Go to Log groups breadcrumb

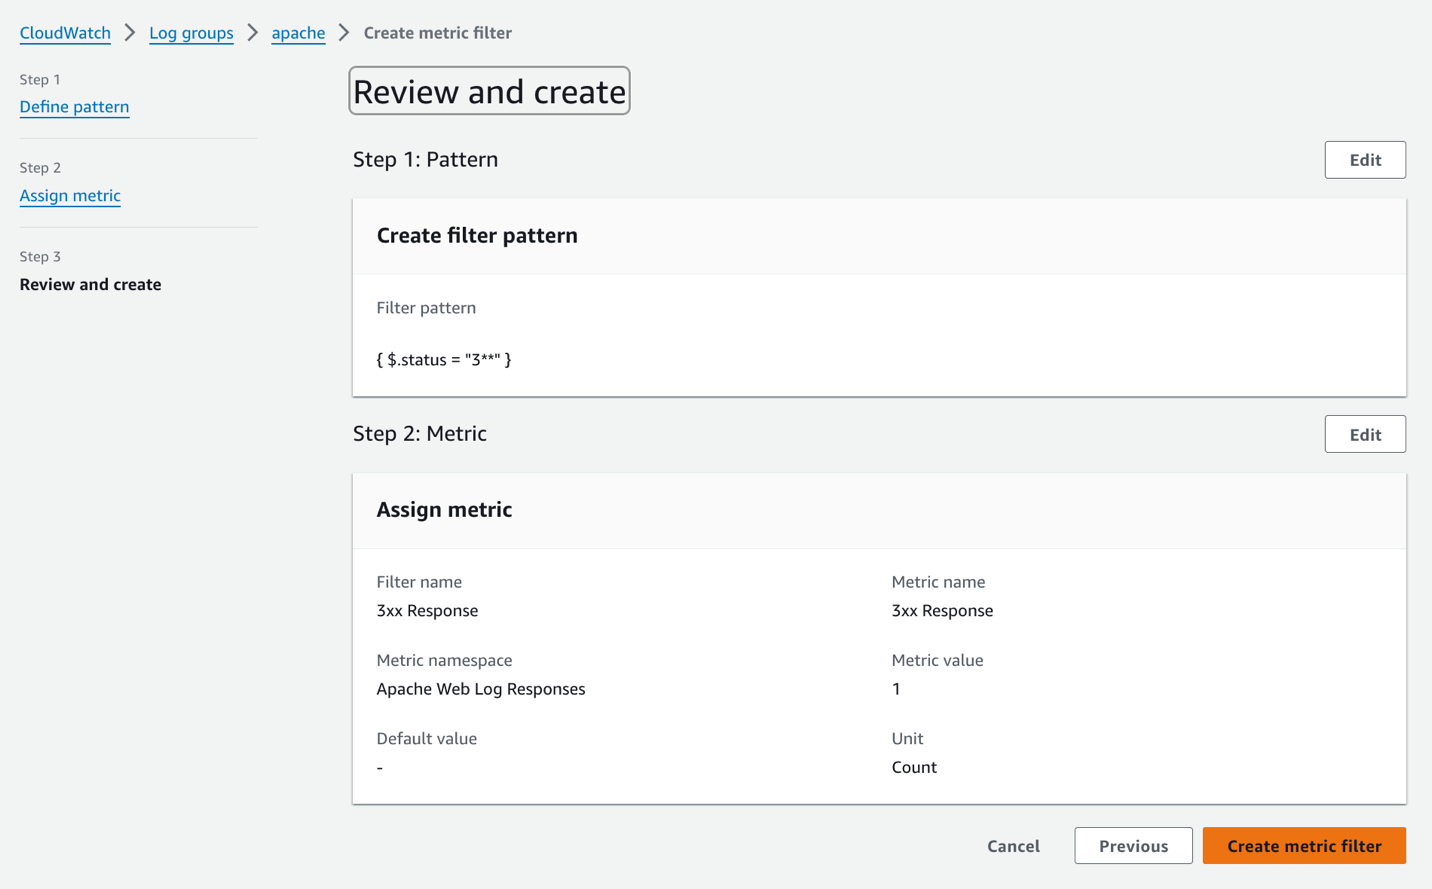point(191,33)
